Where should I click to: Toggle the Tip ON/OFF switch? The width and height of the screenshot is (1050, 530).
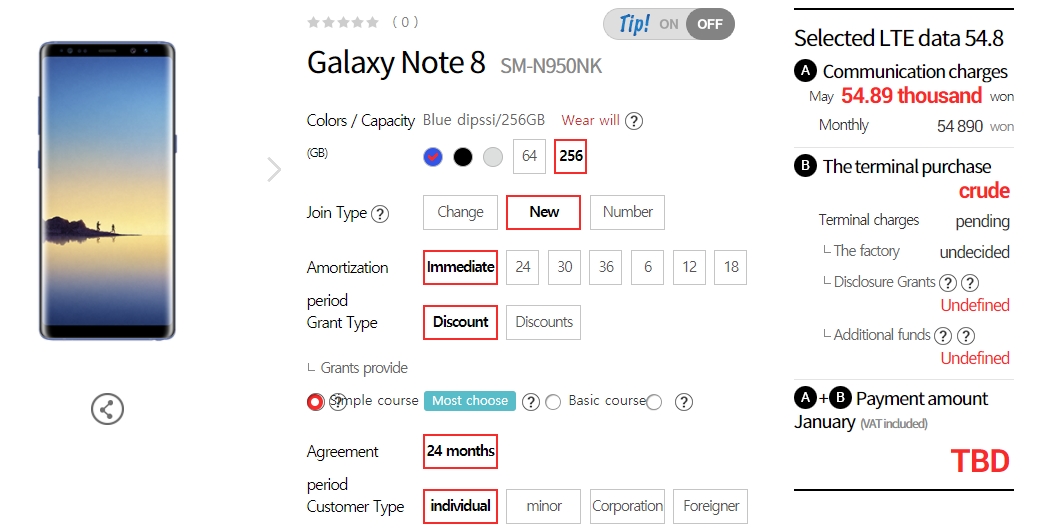pos(669,24)
